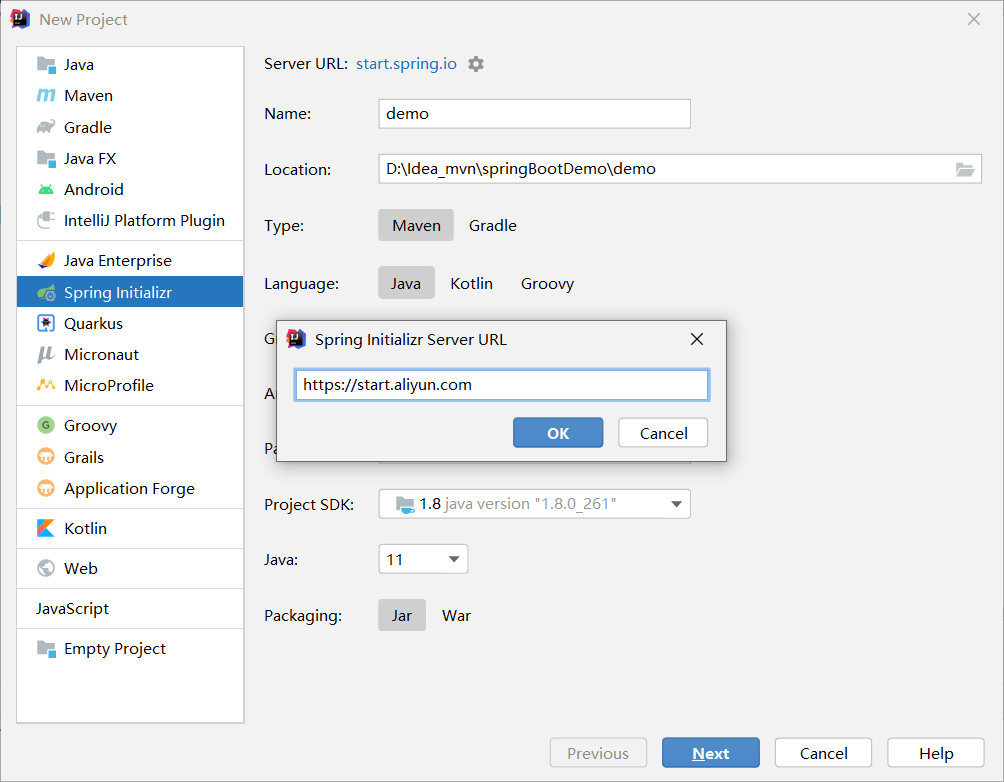This screenshot has height=782, width=1004.
Task: Select Java FX in the project list
Action: [x=130, y=158]
